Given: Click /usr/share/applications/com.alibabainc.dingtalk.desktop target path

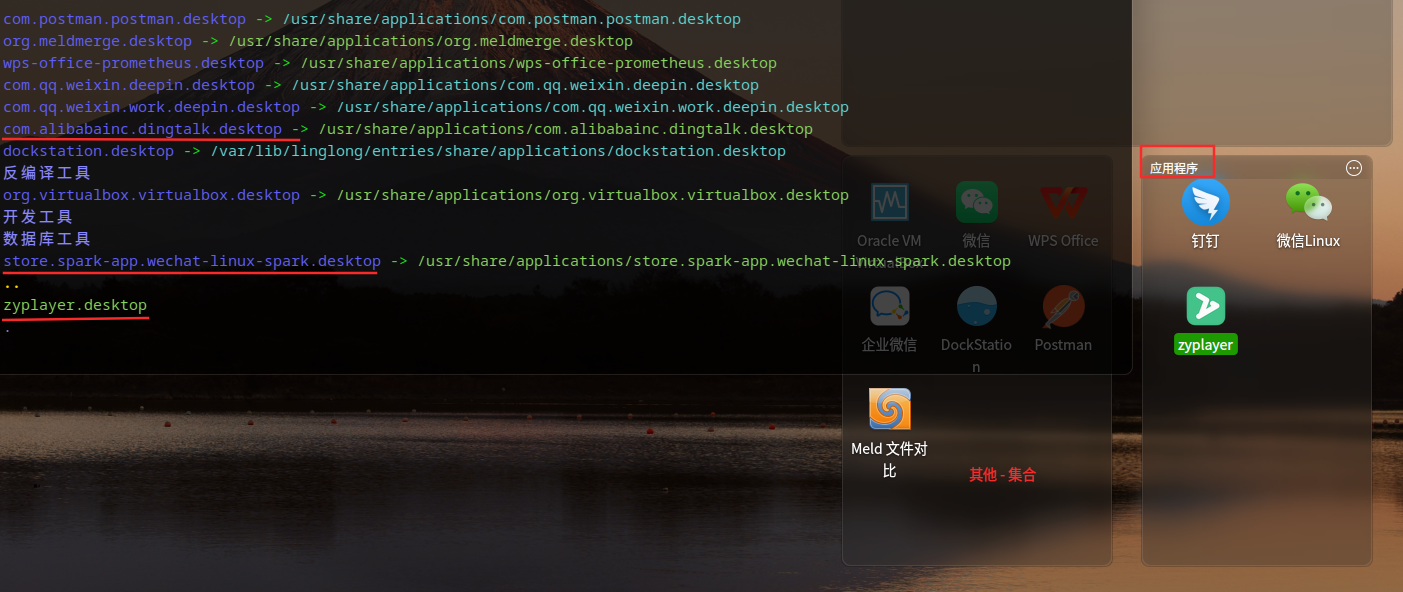Looking at the screenshot, I should click(x=566, y=129).
